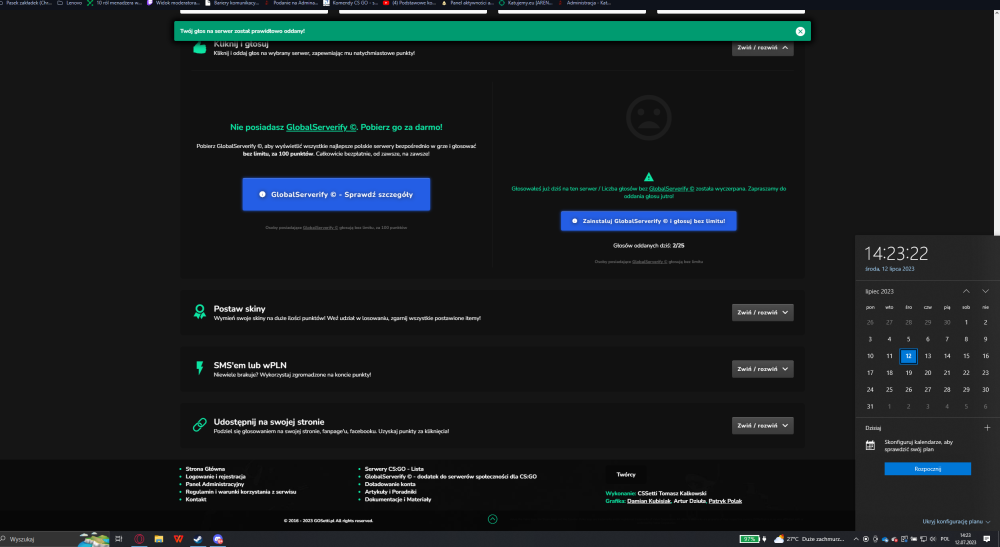Open GlobalServerify link in the green heading

coord(321,128)
